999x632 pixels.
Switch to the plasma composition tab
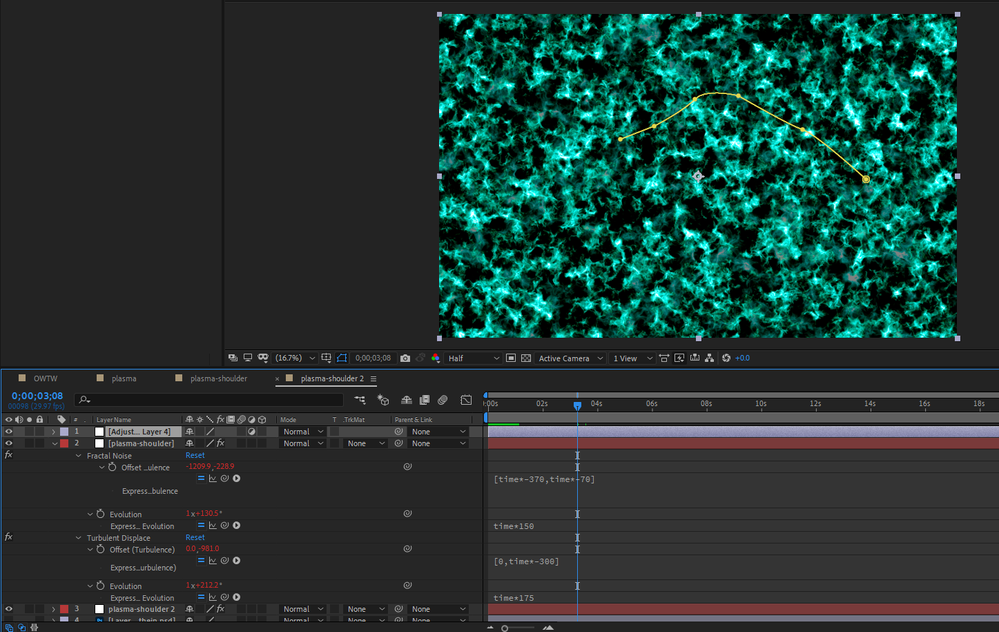pyautogui.click(x=124, y=379)
